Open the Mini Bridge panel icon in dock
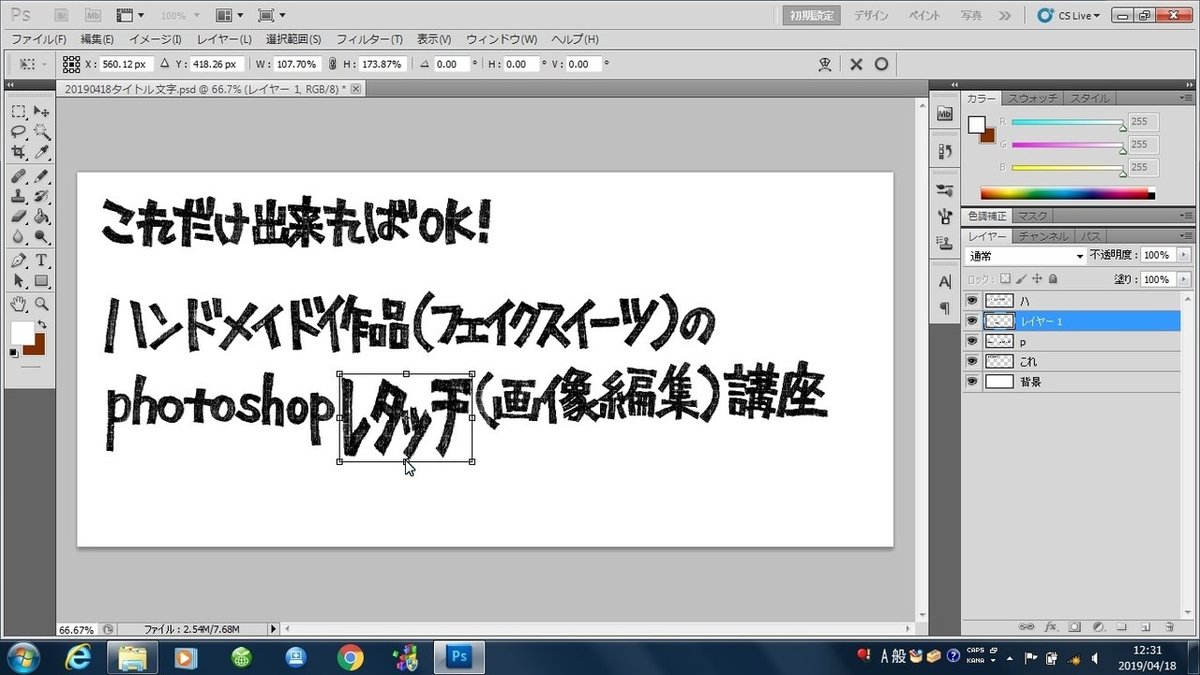 [x=944, y=114]
